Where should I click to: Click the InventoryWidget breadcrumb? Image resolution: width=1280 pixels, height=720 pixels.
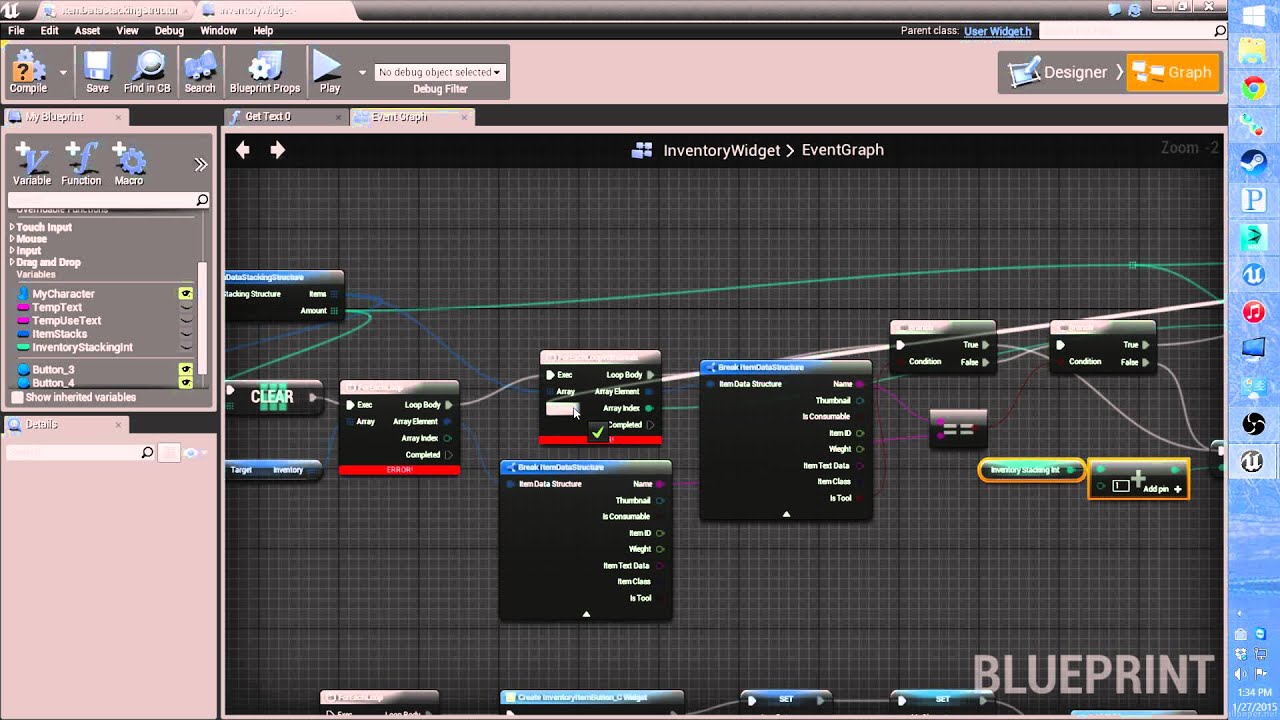point(721,150)
